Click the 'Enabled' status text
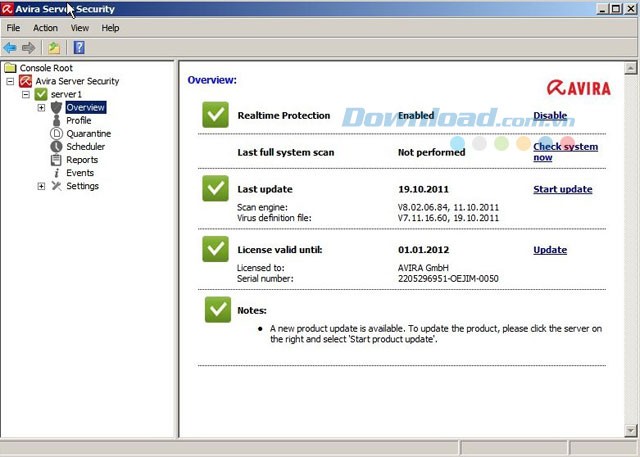This screenshot has width=640, height=457. pyautogui.click(x=416, y=115)
